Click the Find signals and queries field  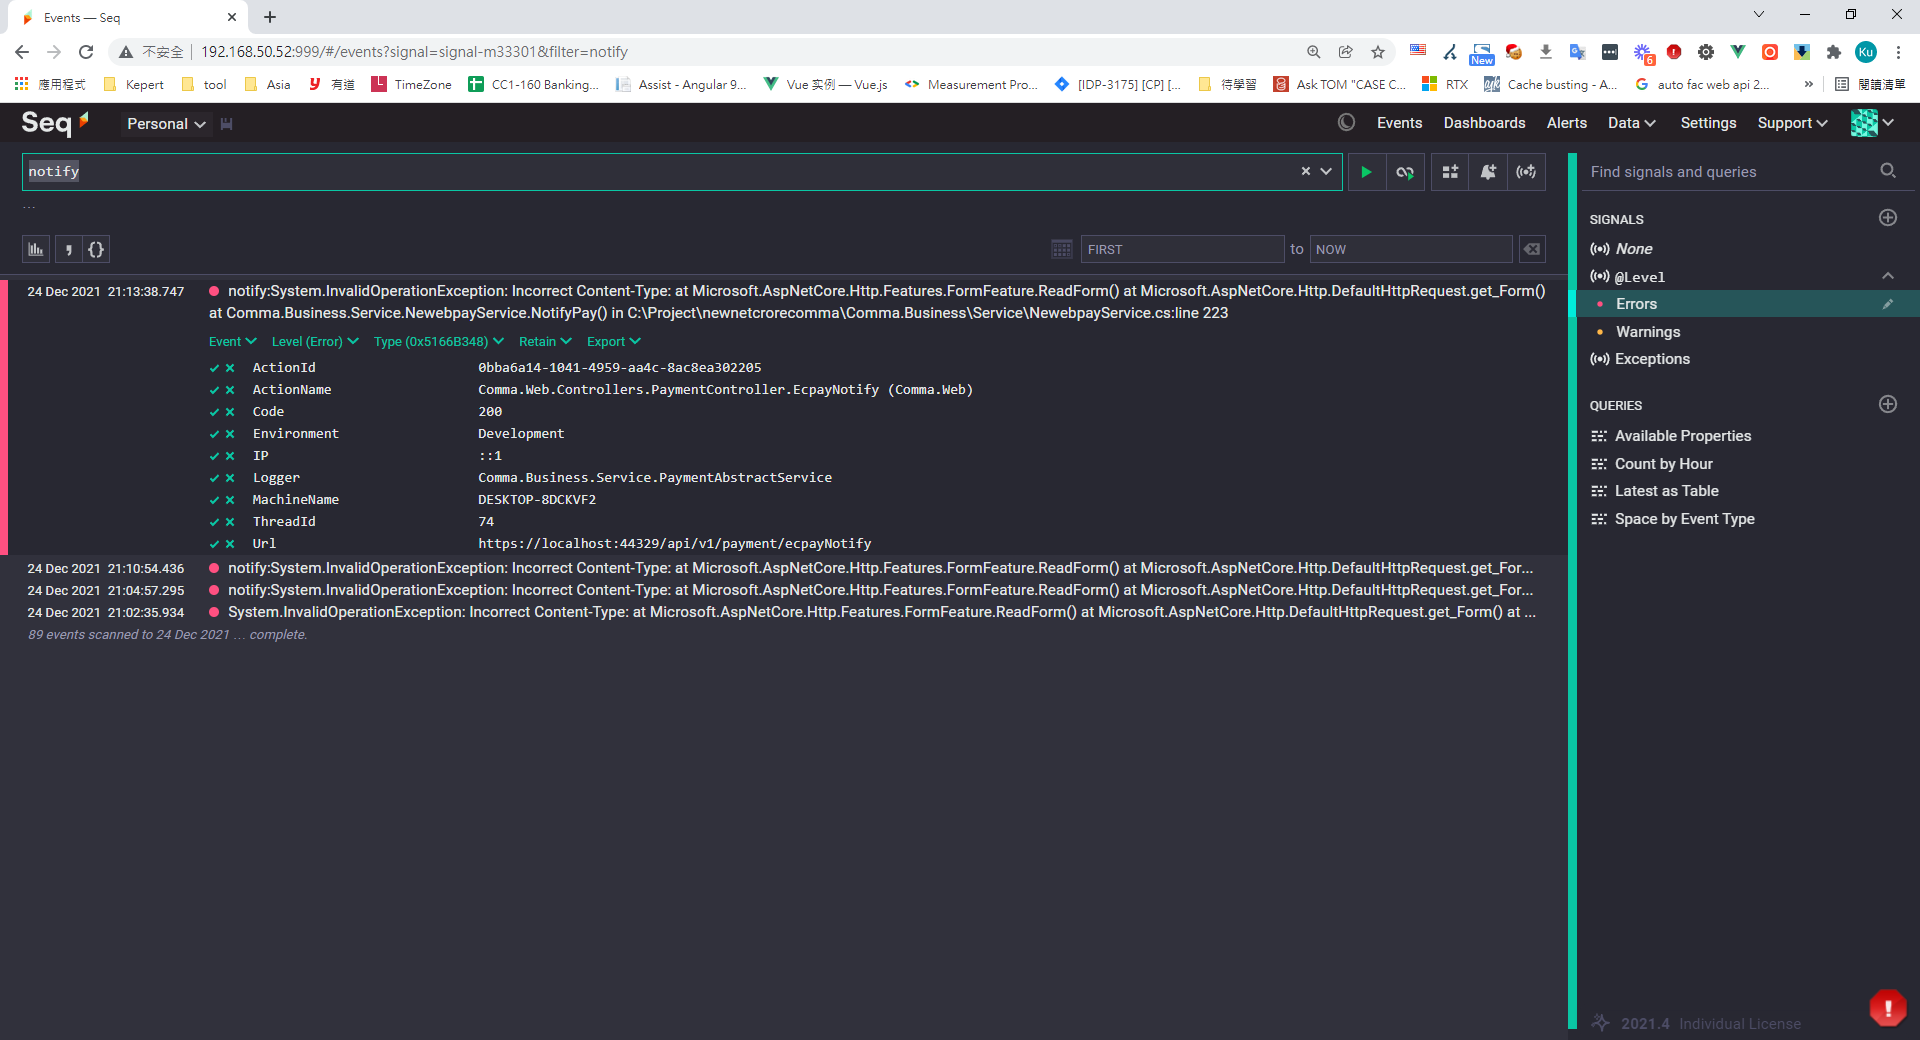point(1730,172)
